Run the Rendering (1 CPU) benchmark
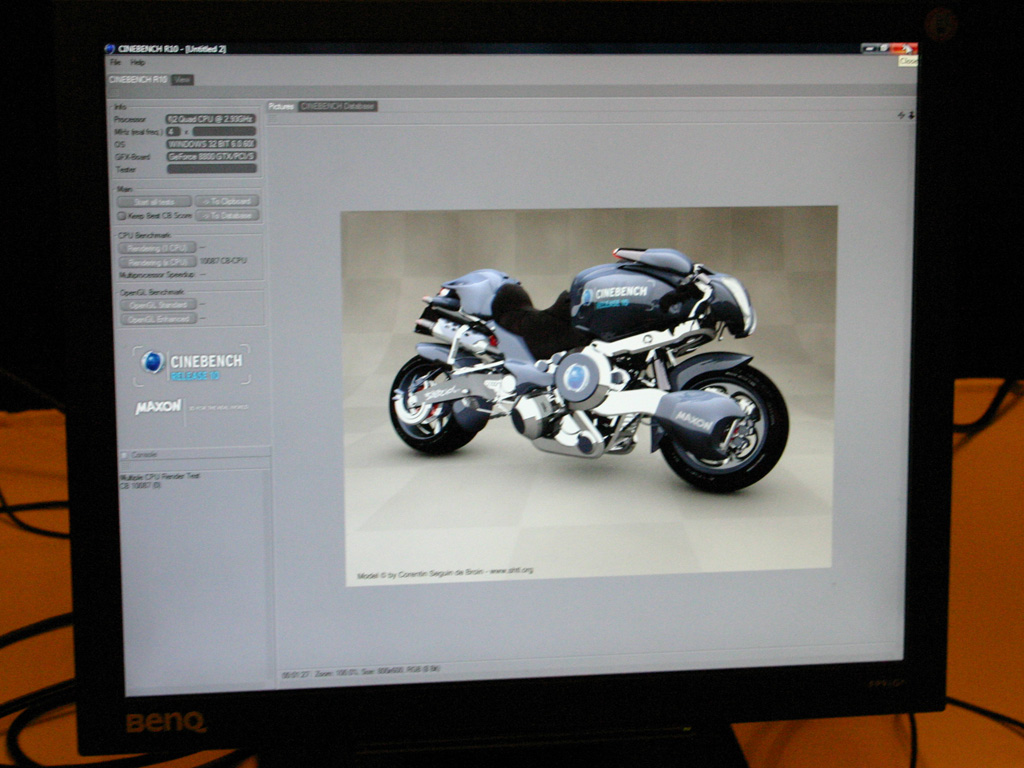Image resolution: width=1024 pixels, height=768 pixels. tap(157, 248)
